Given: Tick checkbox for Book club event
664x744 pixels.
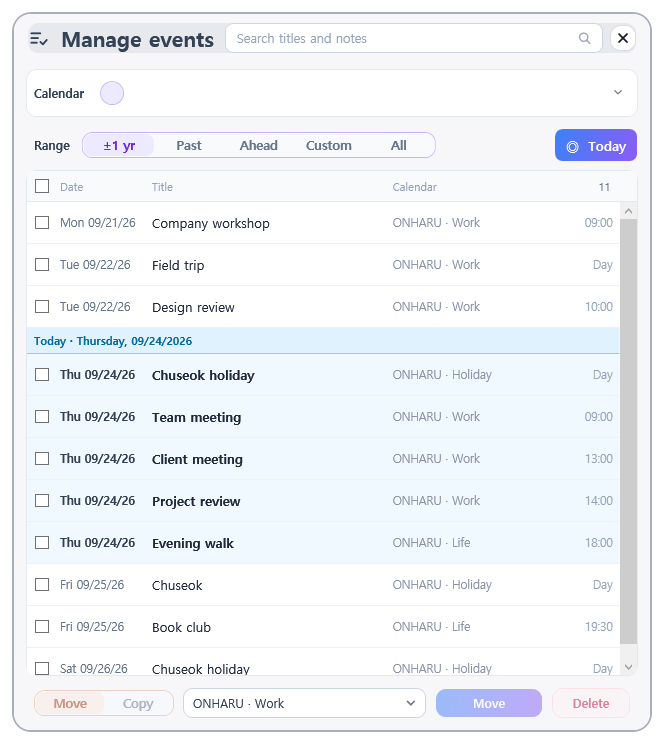Looking at the screenshot, I should pyautogui.click(x=42, y=626).
